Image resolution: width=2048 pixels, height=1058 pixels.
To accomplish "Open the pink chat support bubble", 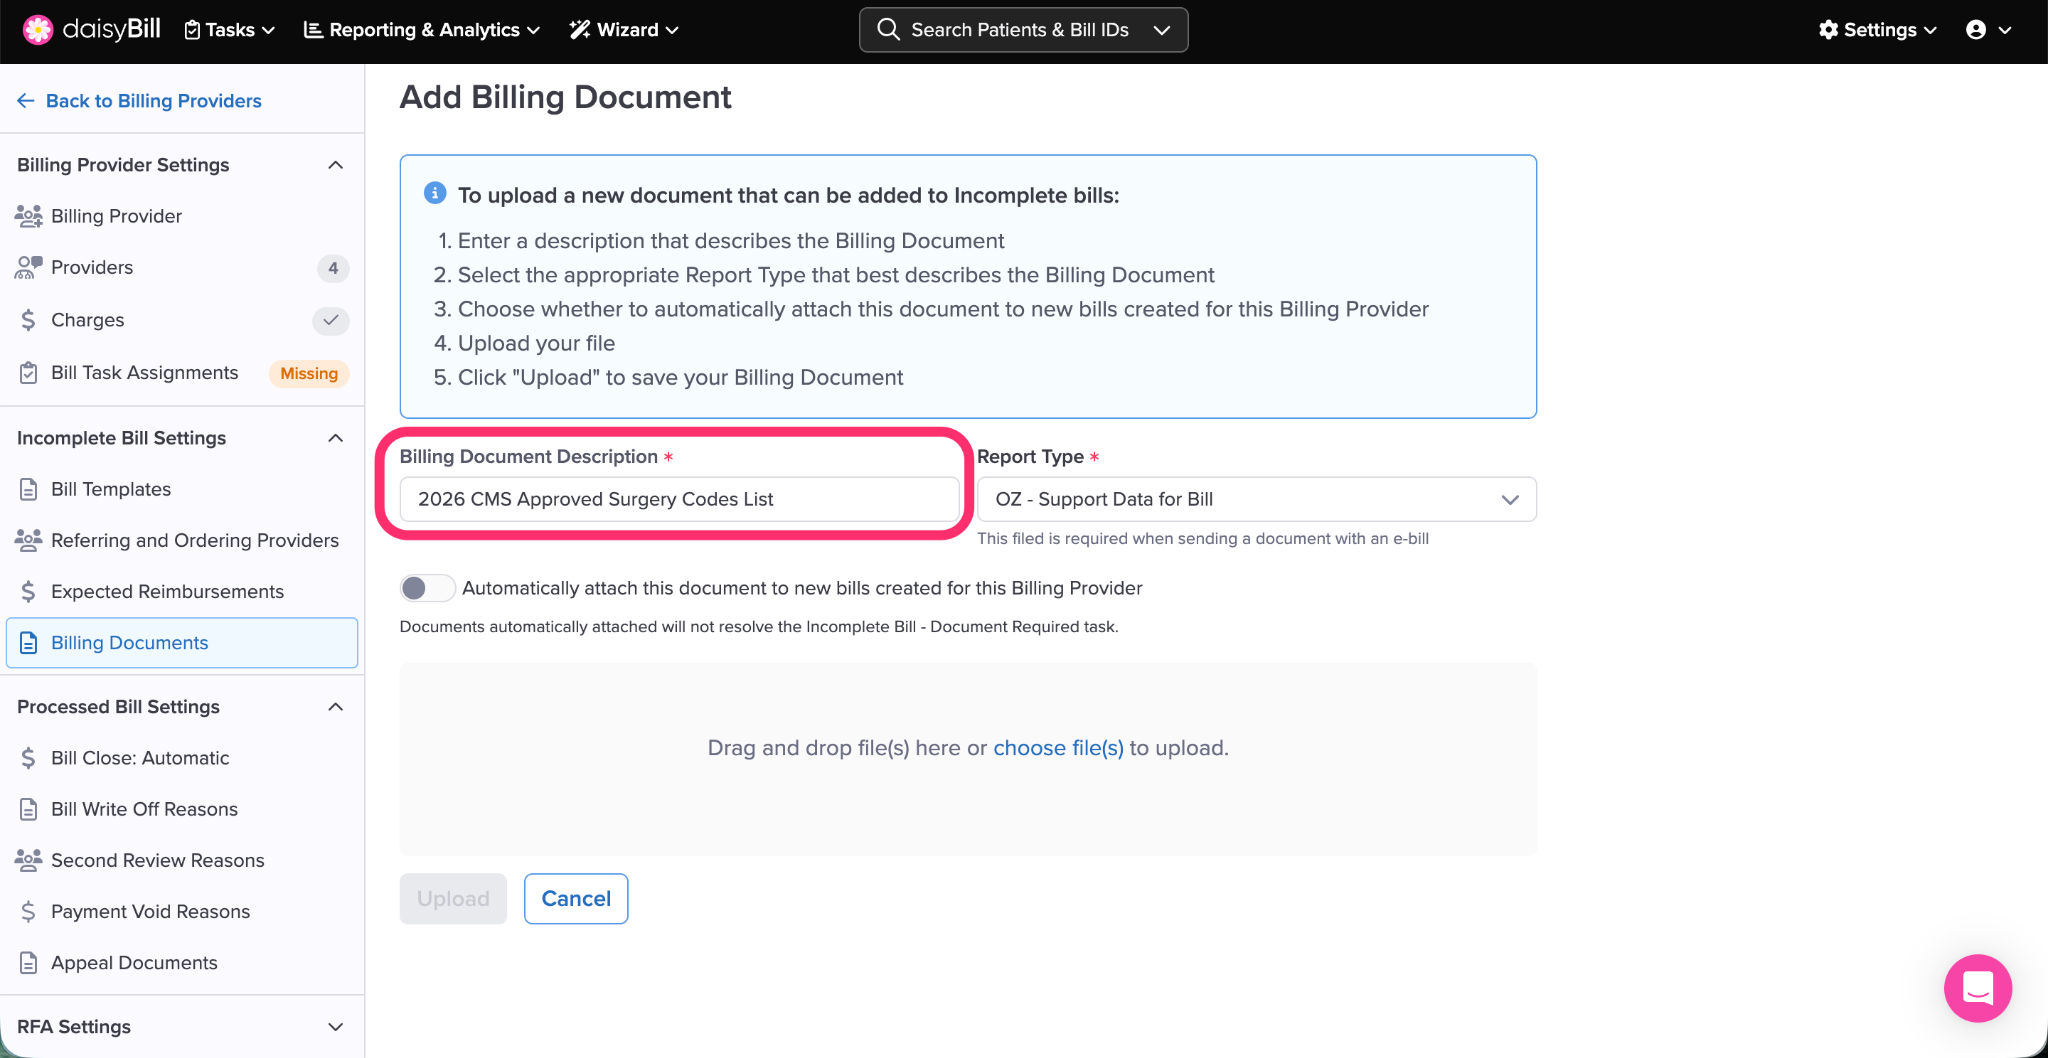I will [1977, 988].
